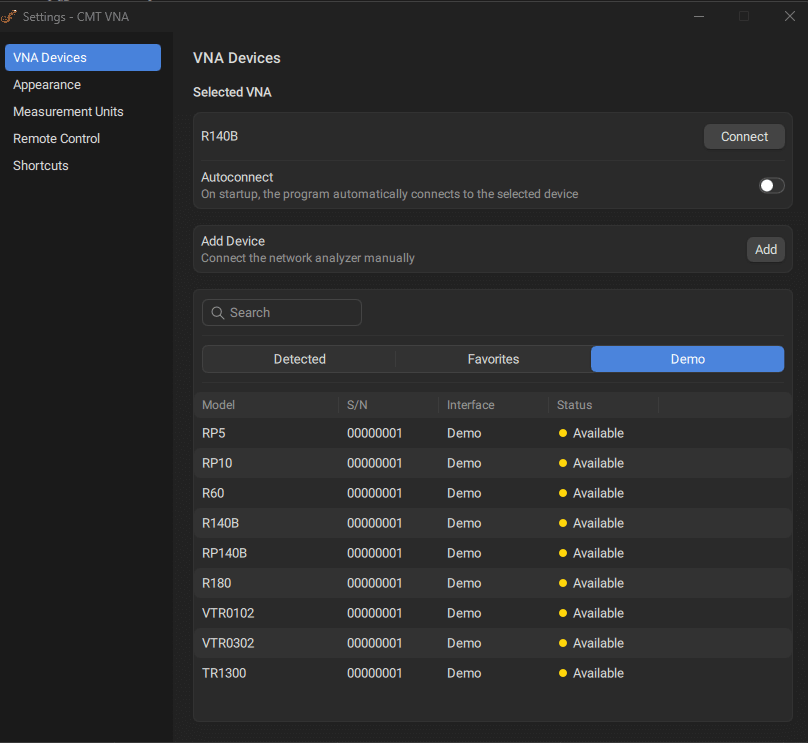
Task: Click the yellow status dot for TR1300
Action: click(563, 673)
